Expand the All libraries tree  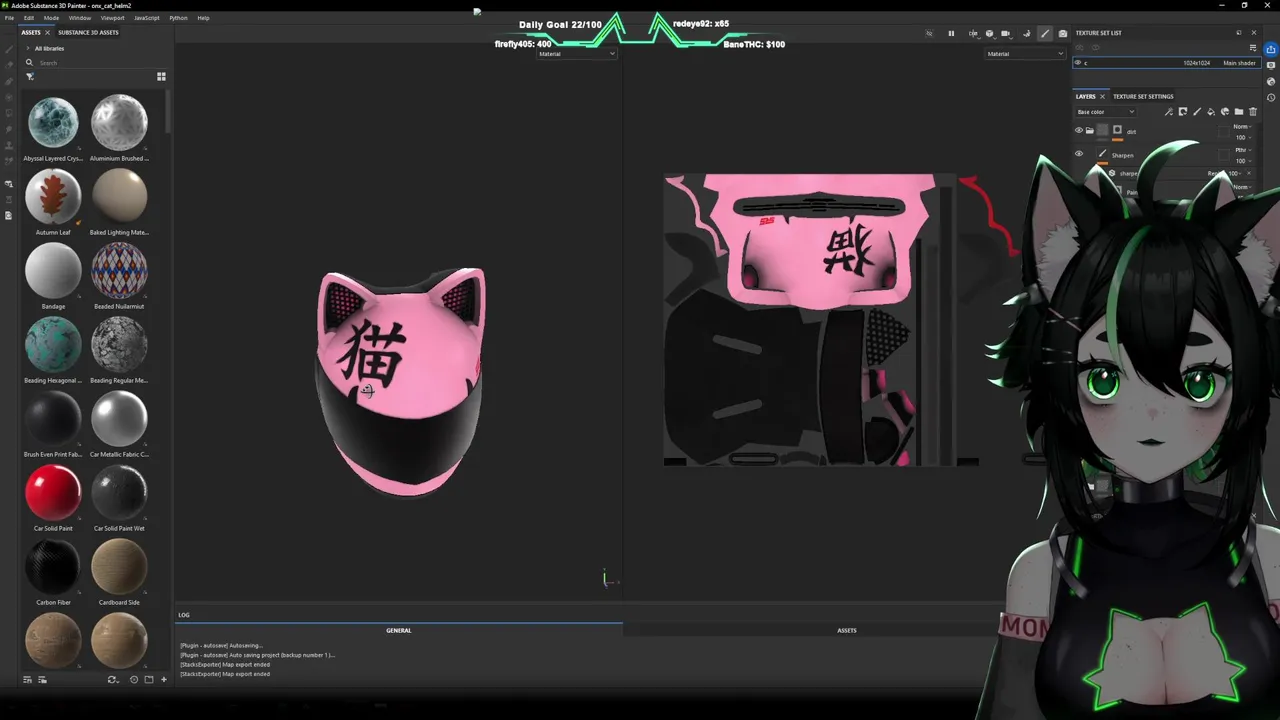[x=27, y=48]
